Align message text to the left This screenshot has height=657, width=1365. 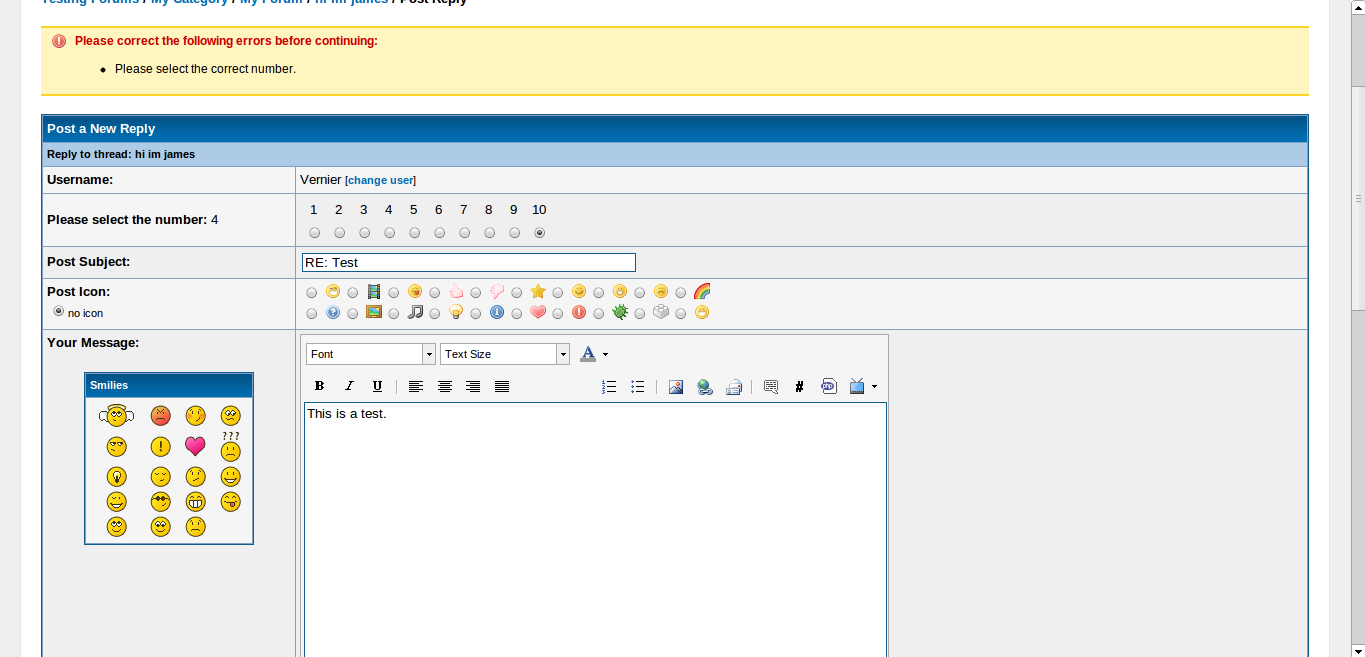click(x=416, y=386)
